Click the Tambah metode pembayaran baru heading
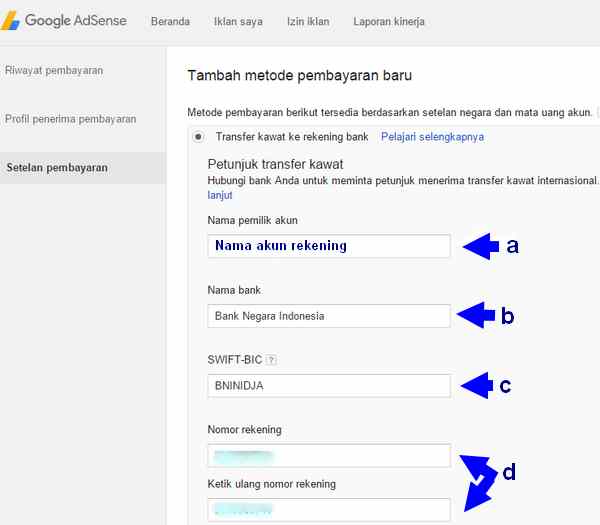600x525 pixels. [x=300, y=75]
